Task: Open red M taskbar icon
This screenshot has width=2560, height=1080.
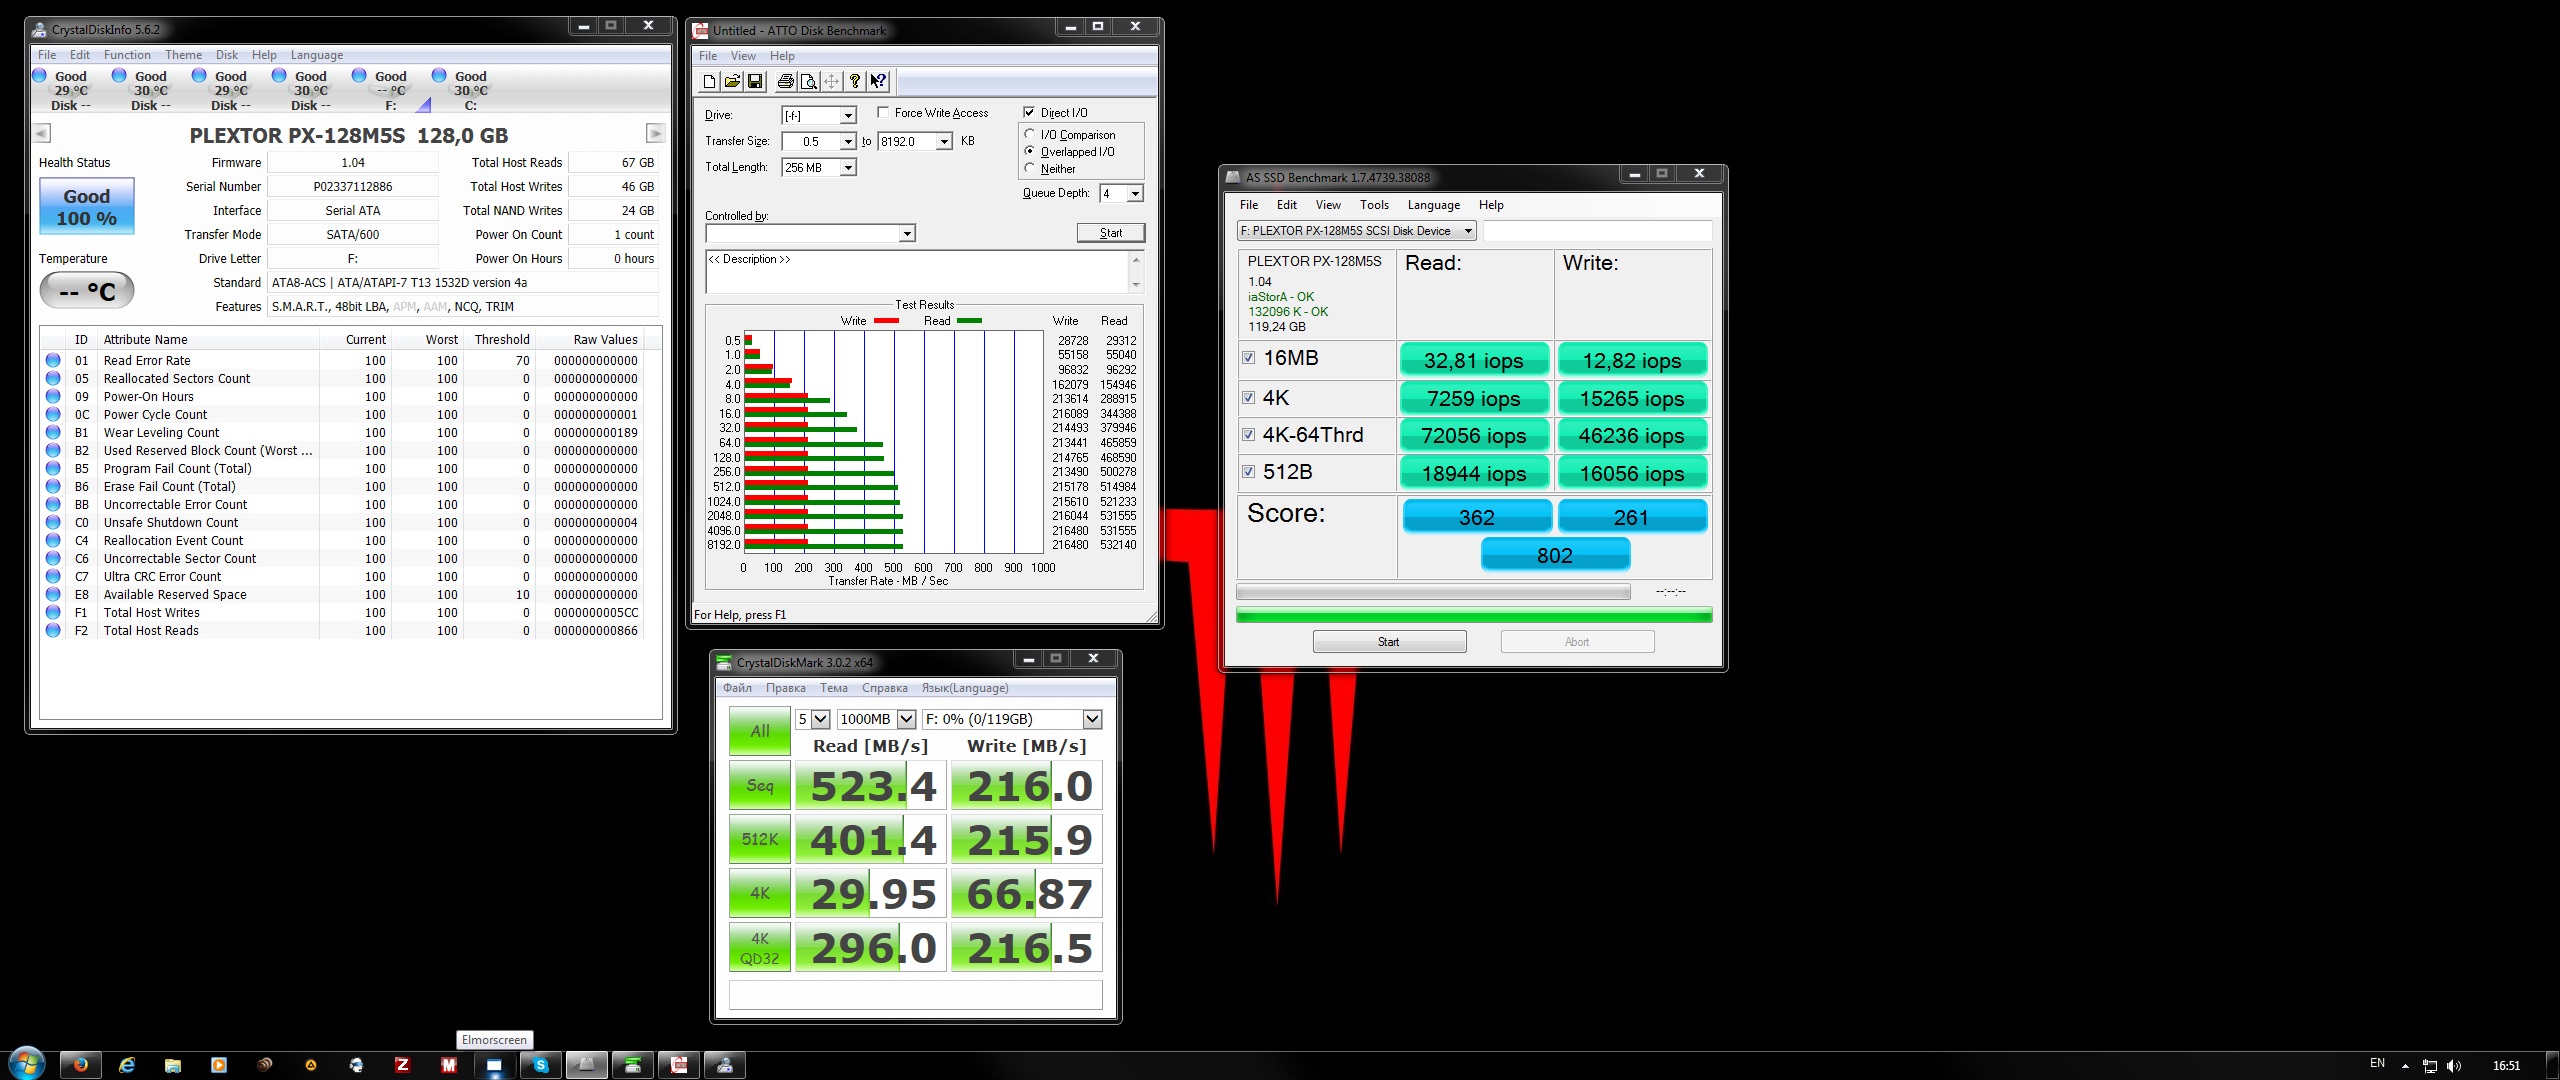Action: tap(449, 1066)
